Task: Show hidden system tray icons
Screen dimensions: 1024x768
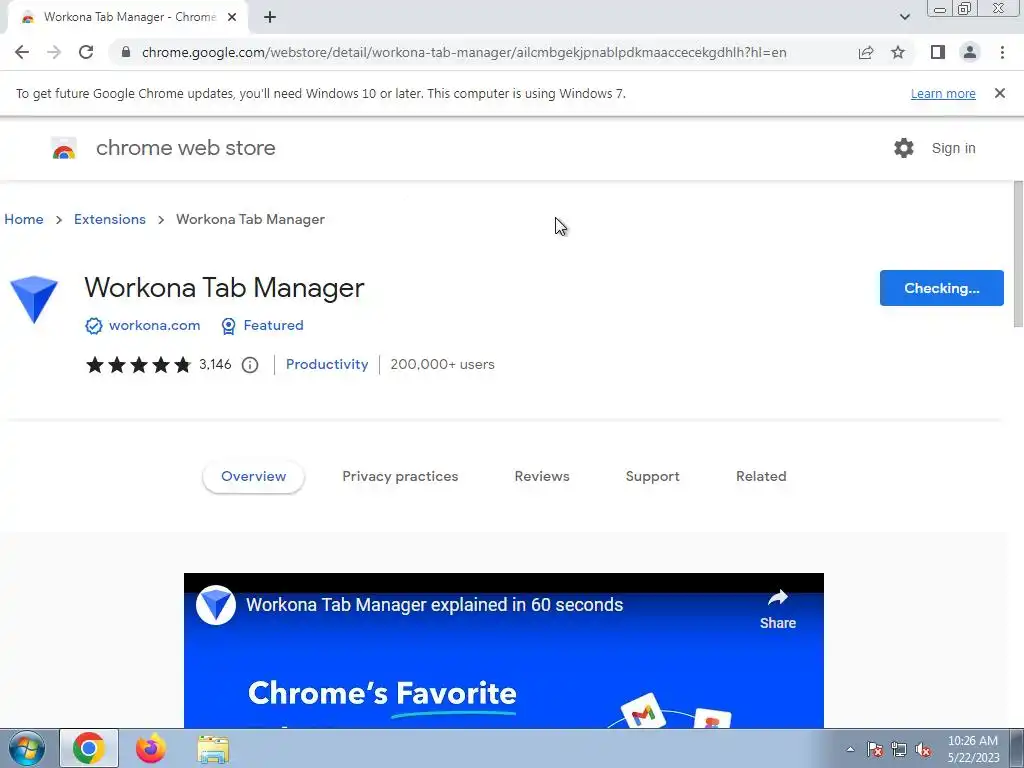Action: 850,749
